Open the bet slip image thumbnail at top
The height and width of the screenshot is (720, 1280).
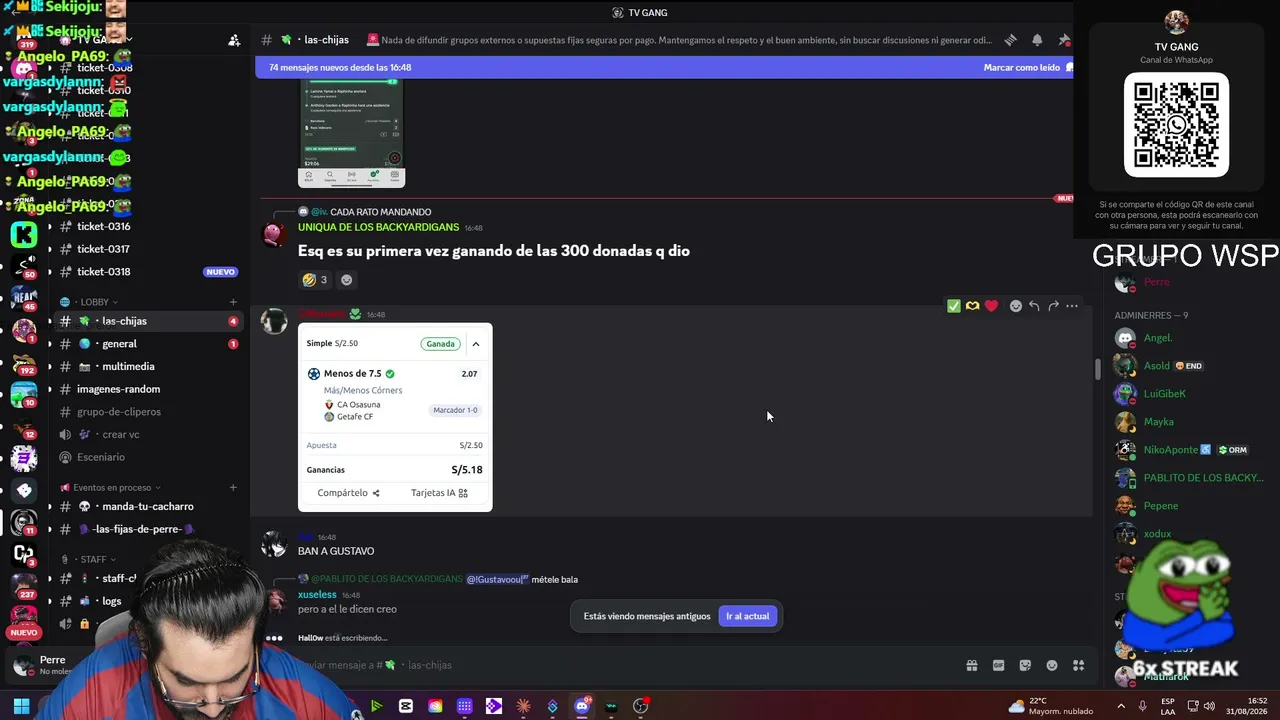[352, 132]
